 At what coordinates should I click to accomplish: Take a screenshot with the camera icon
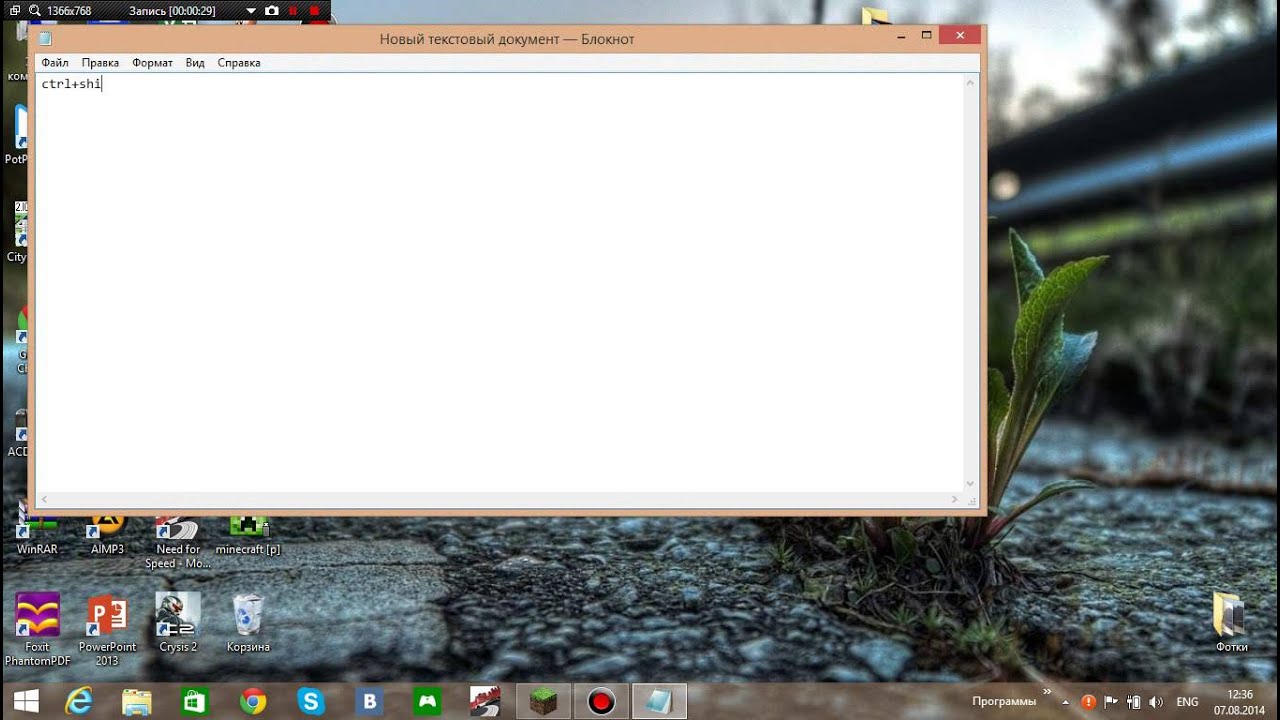coord(272,11)
